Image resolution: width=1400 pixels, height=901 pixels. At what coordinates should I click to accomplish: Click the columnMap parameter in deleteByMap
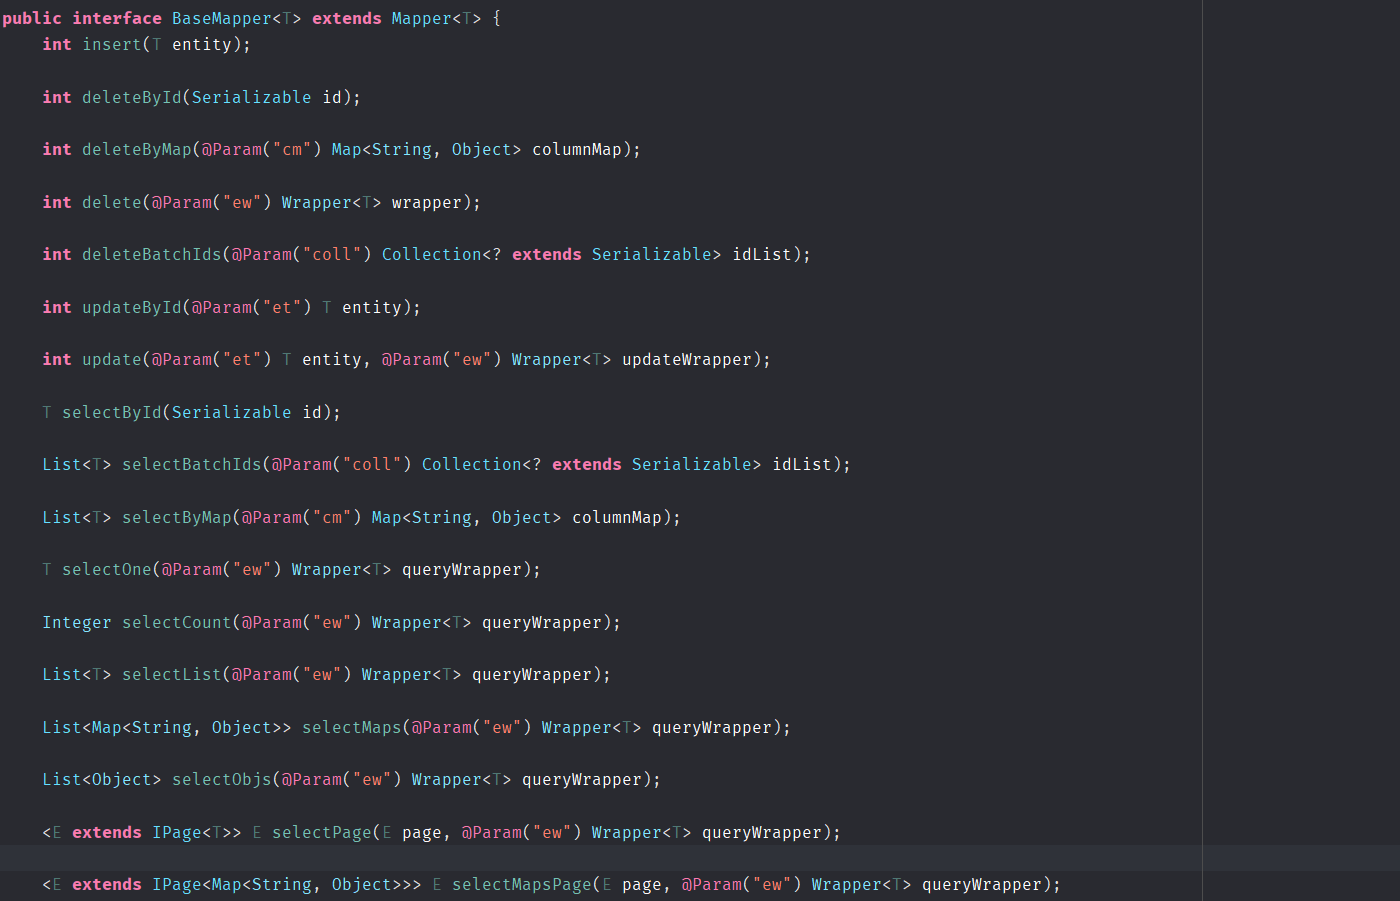tap(577, 149)
